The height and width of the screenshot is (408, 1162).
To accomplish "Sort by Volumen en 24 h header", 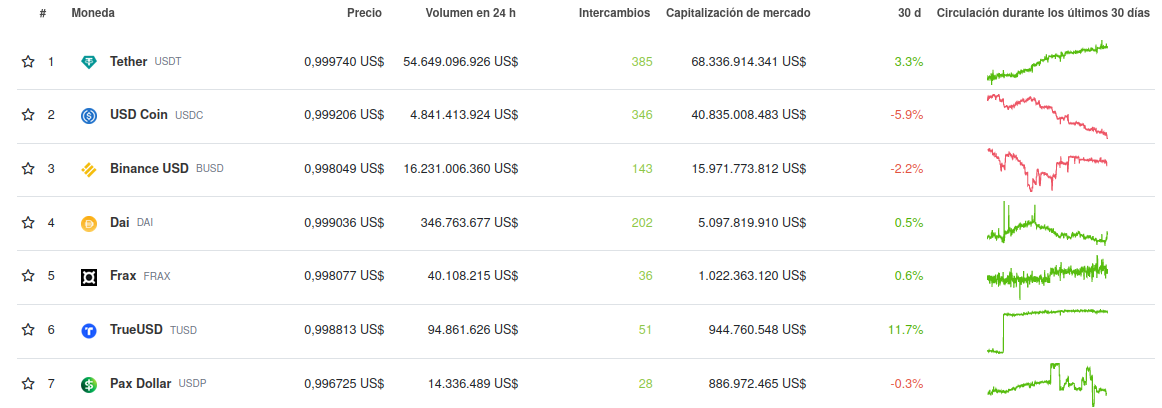I will pos(471,13).
